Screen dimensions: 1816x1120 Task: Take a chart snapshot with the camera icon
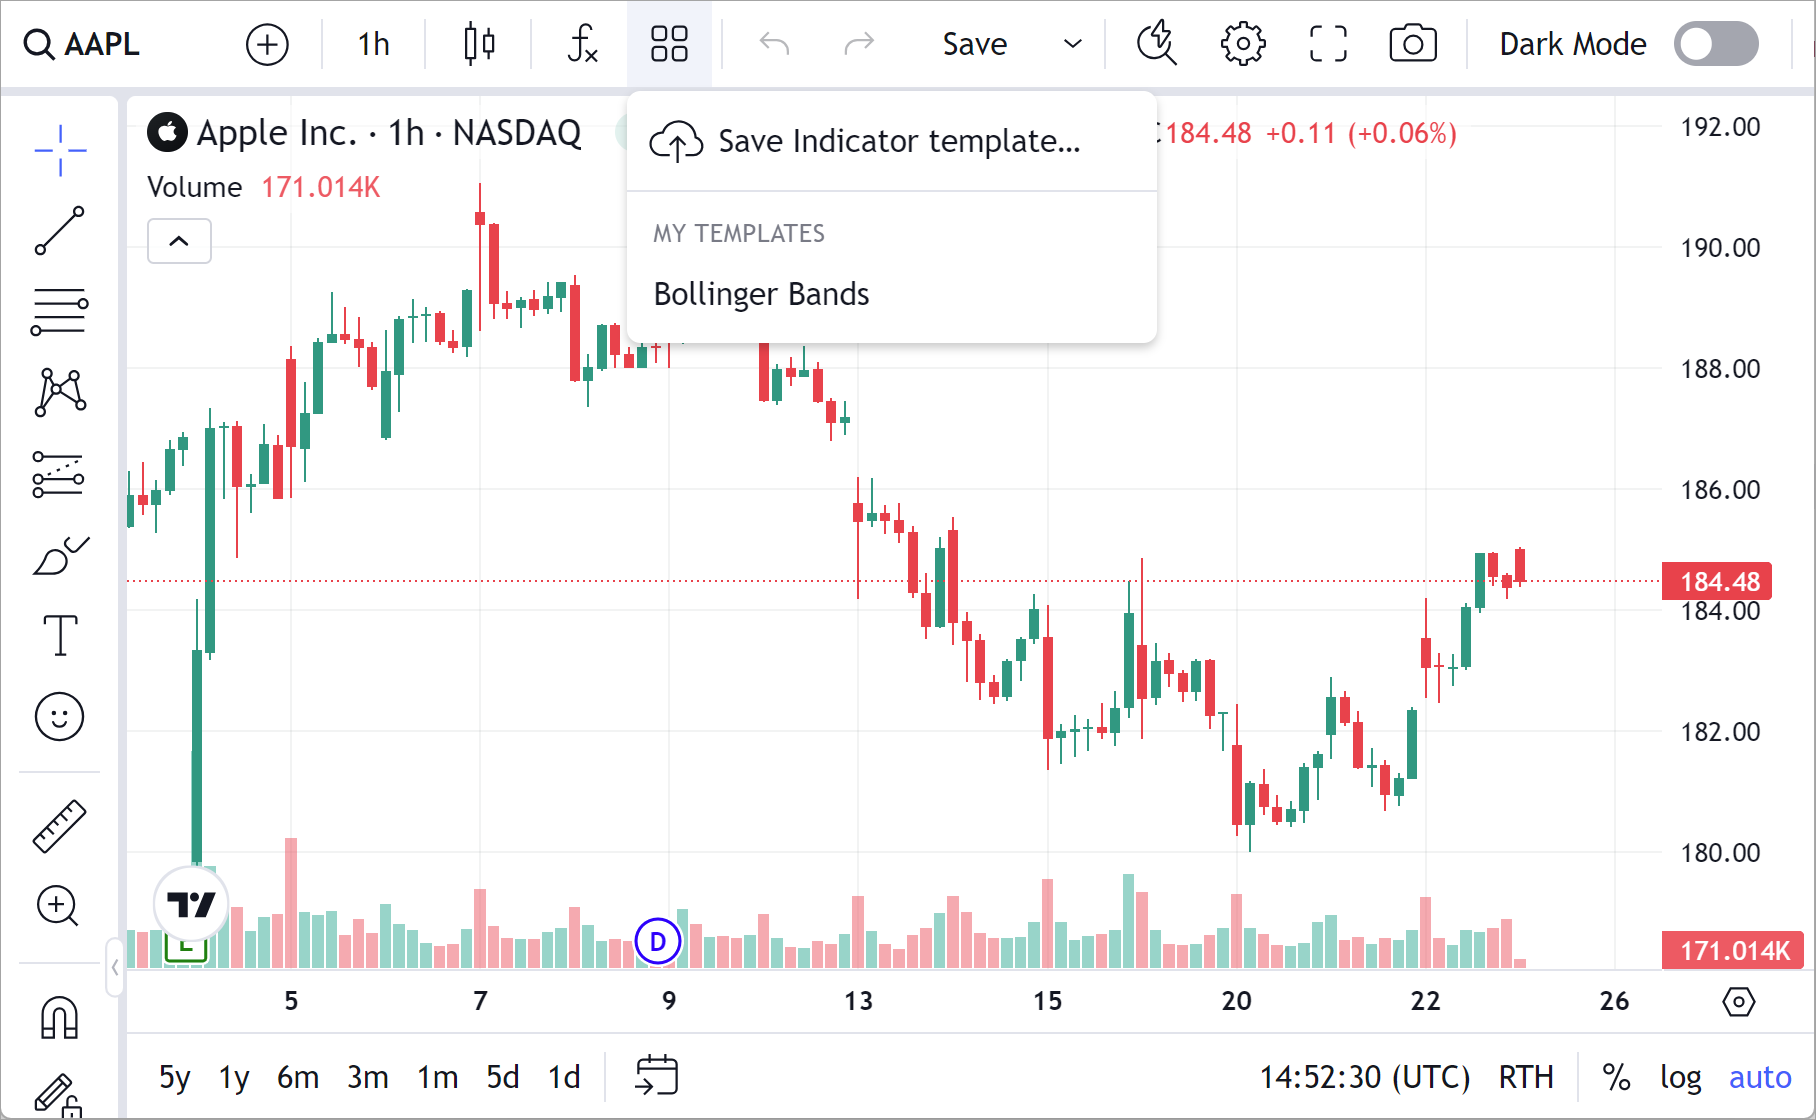[1413, 43]
